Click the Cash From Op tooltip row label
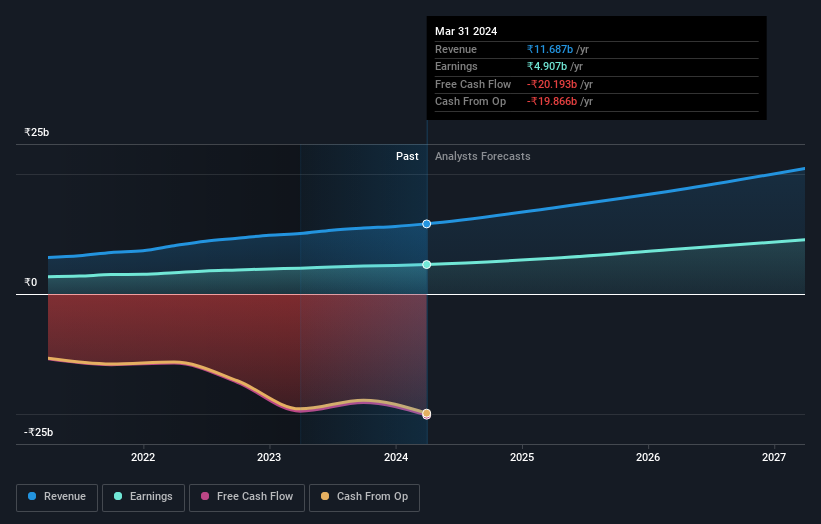The width and height of the screenshot is (821, 524). pyautogui.click(x=470, y=102)
